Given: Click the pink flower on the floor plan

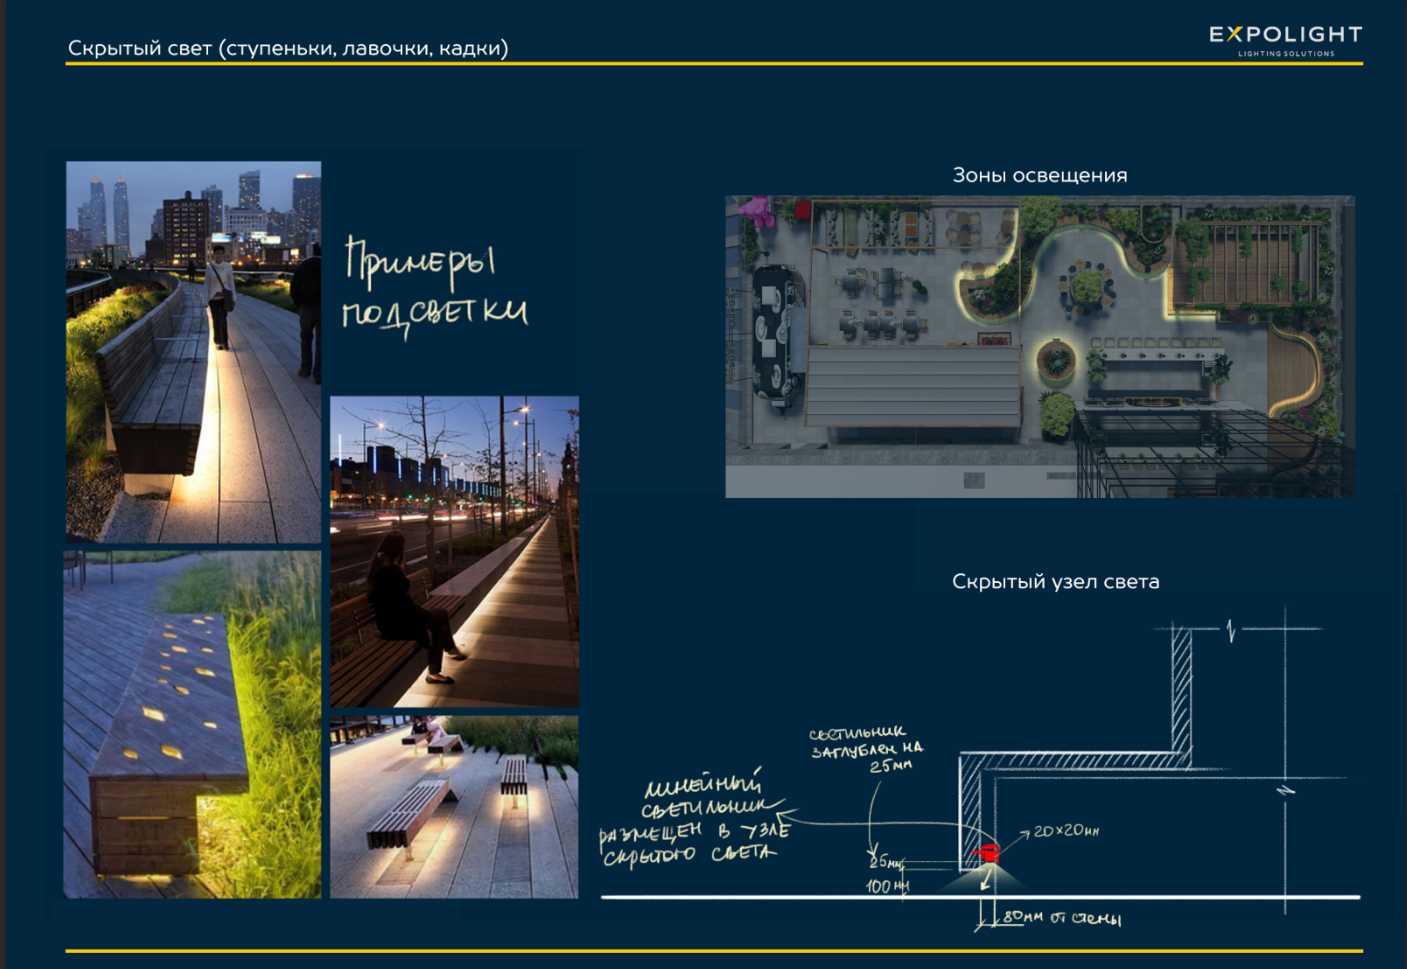Looking at the screenshot, I should click(757, 211).
